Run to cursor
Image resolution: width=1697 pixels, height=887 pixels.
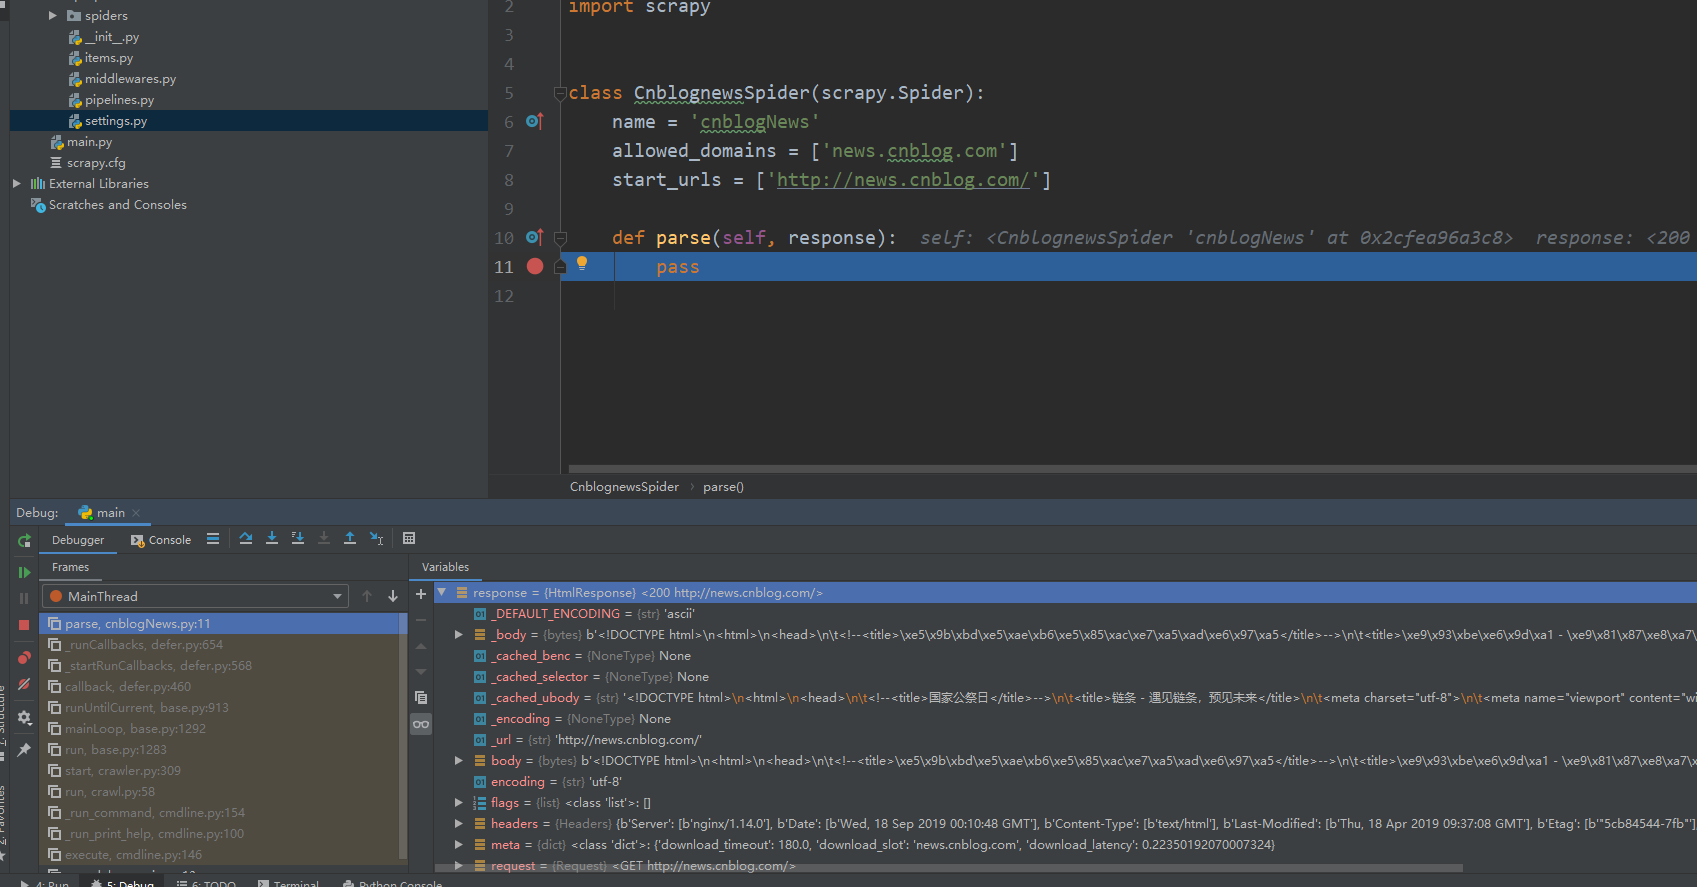[376, 539]
